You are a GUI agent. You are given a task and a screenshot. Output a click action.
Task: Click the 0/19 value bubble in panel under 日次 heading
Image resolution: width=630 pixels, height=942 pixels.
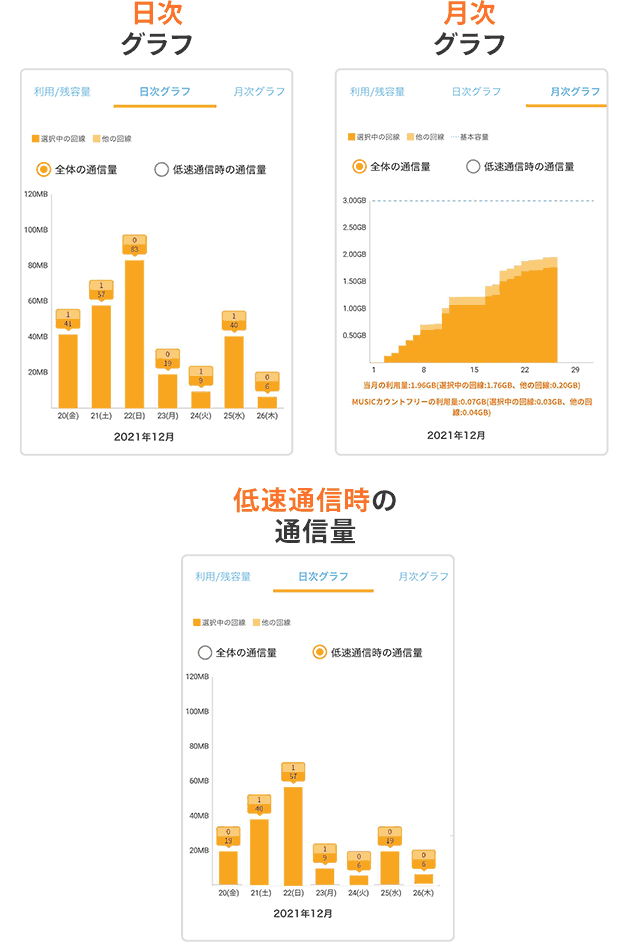click(x=168, y=359)
